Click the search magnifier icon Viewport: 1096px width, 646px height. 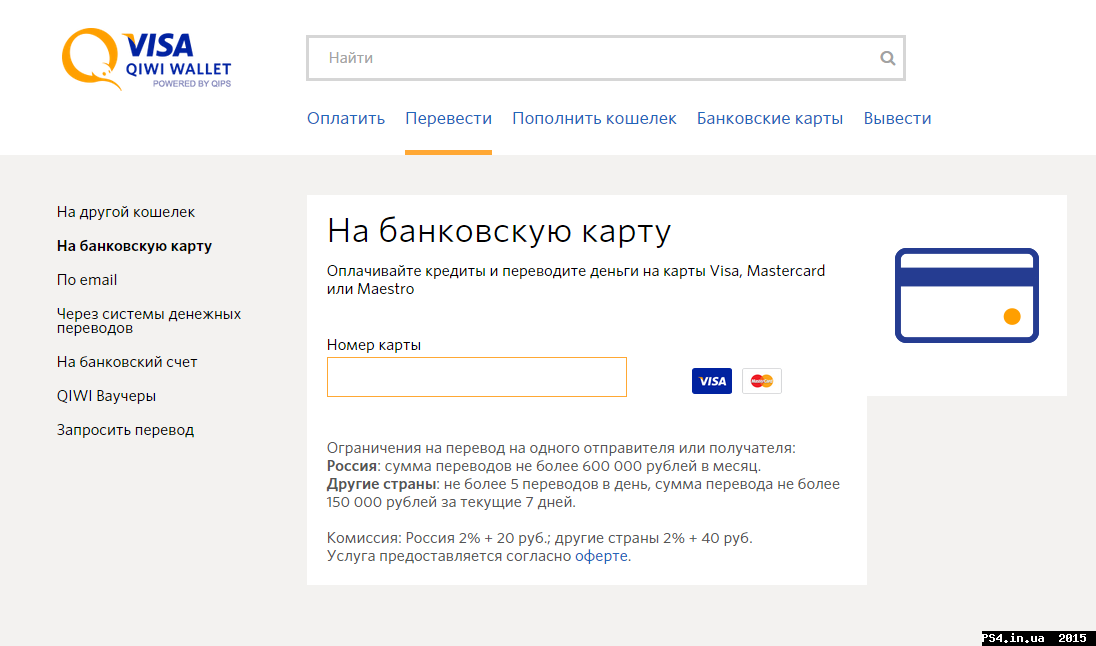click(x=887, y=58)
